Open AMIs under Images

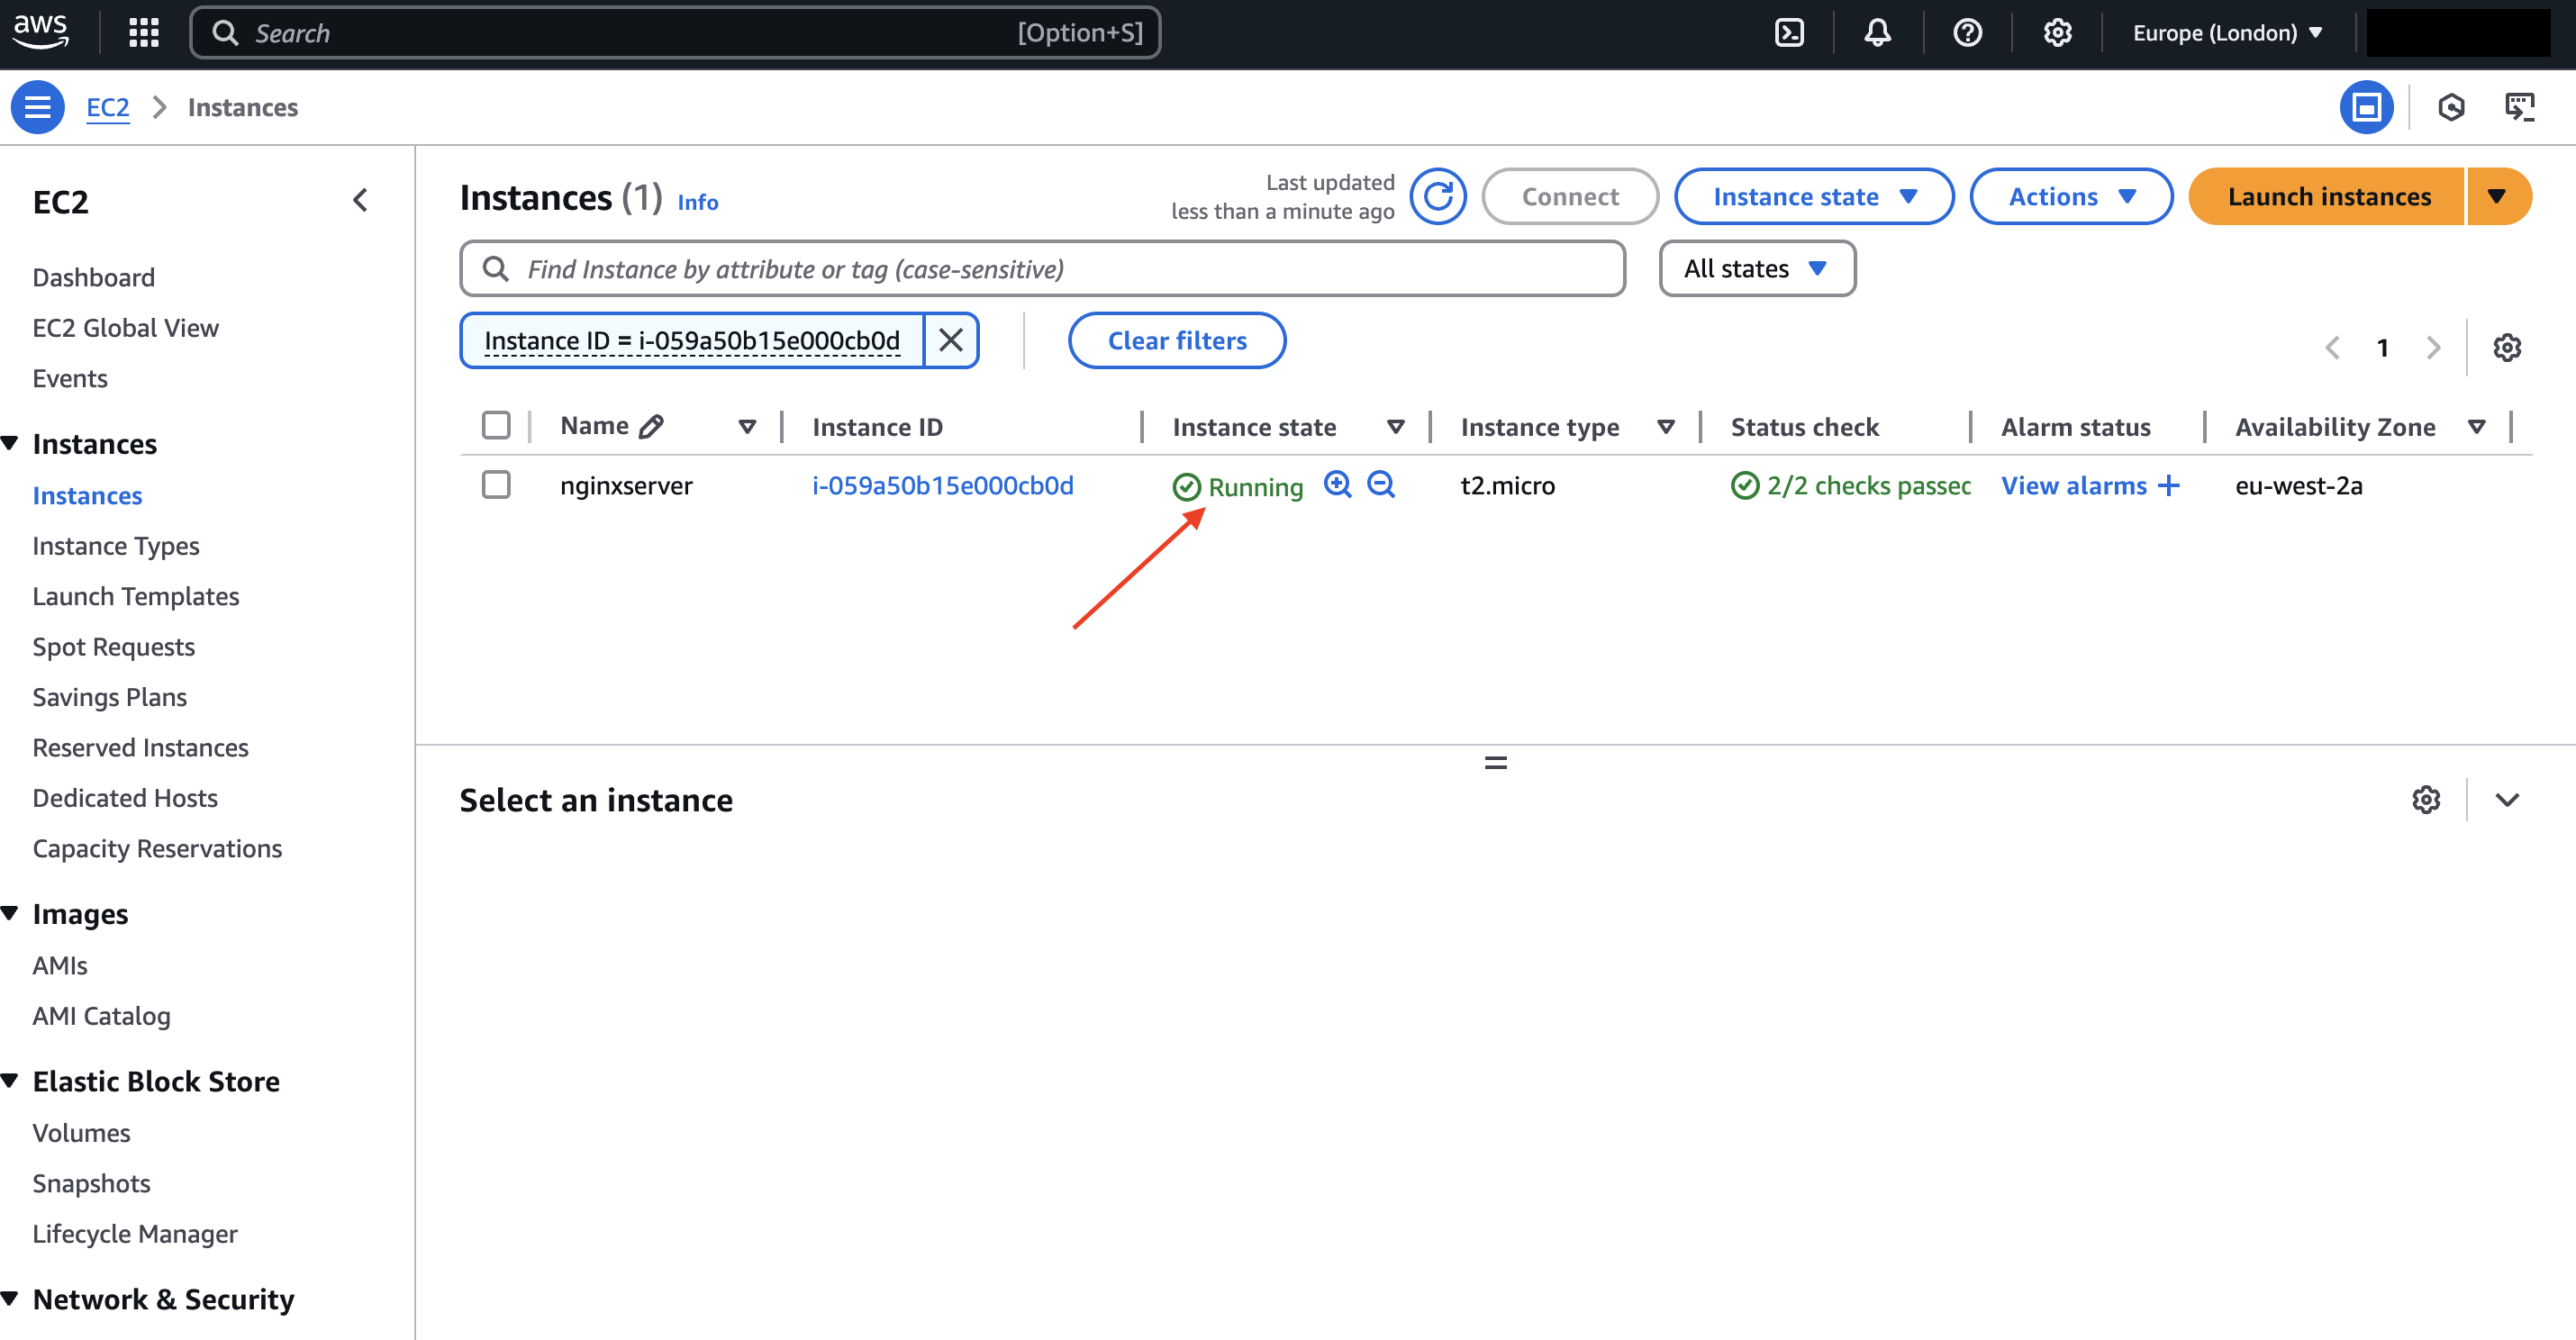pos(60,965)
